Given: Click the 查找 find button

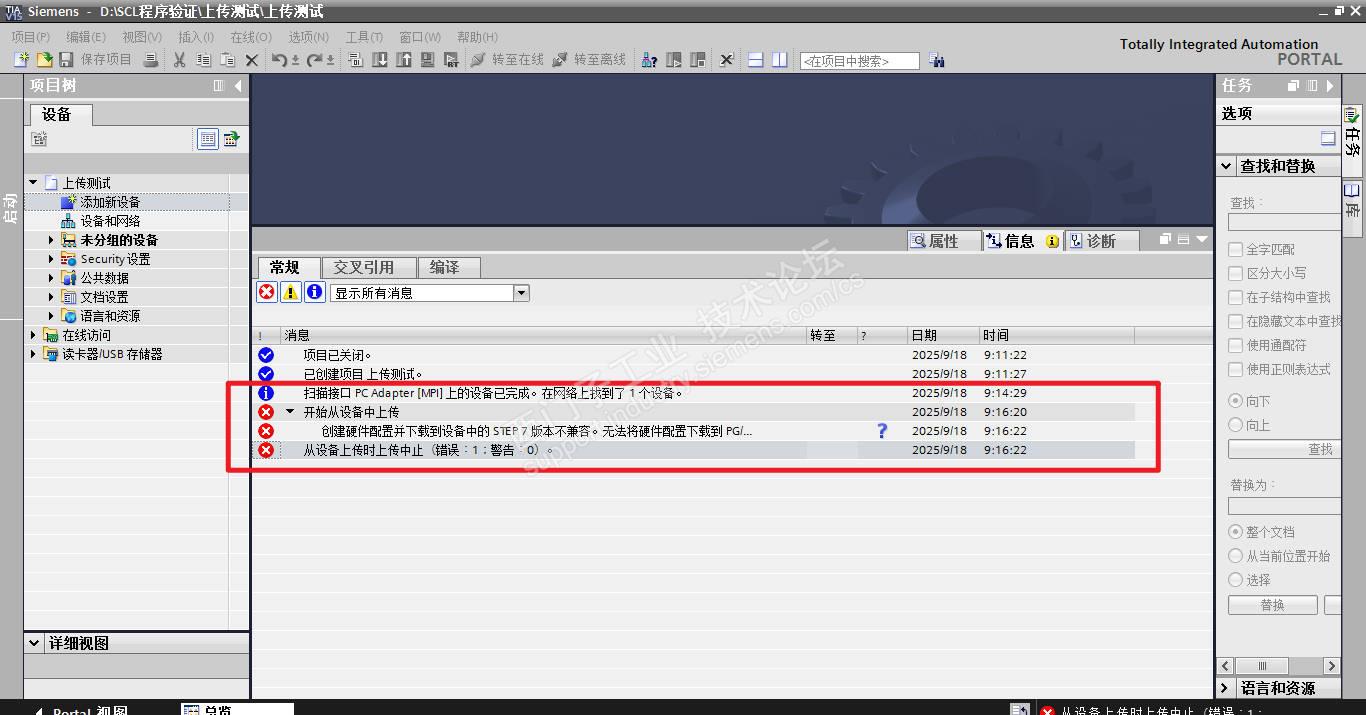Looking at the screenshot, I should (1284, 450).
